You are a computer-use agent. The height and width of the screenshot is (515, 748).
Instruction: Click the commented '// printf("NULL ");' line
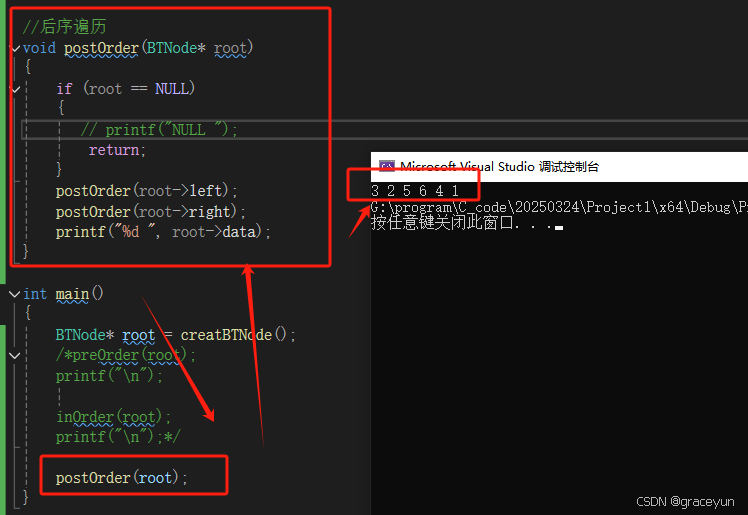(x=159, y=130)
